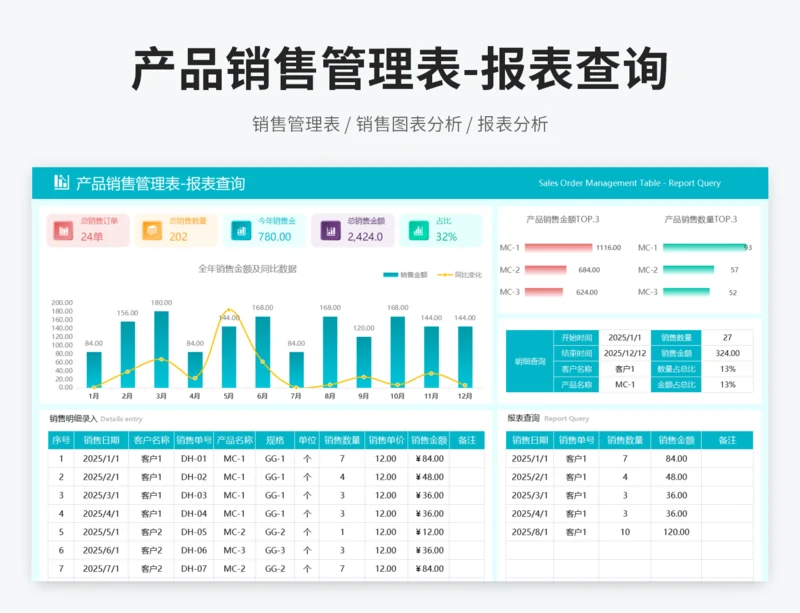Viewport: 800px width, 613px height.
Task: Click the 单位 column header
Action: (307, 440)
